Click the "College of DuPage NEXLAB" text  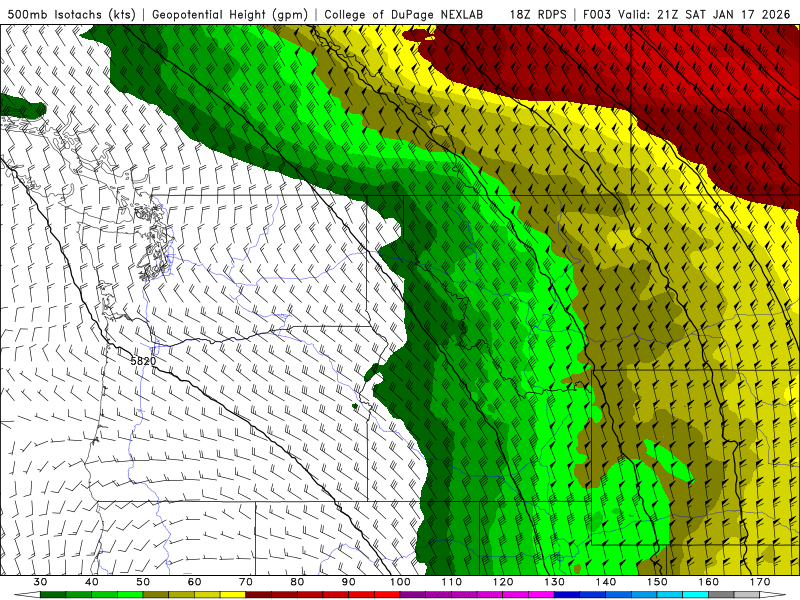click(403, 14)
